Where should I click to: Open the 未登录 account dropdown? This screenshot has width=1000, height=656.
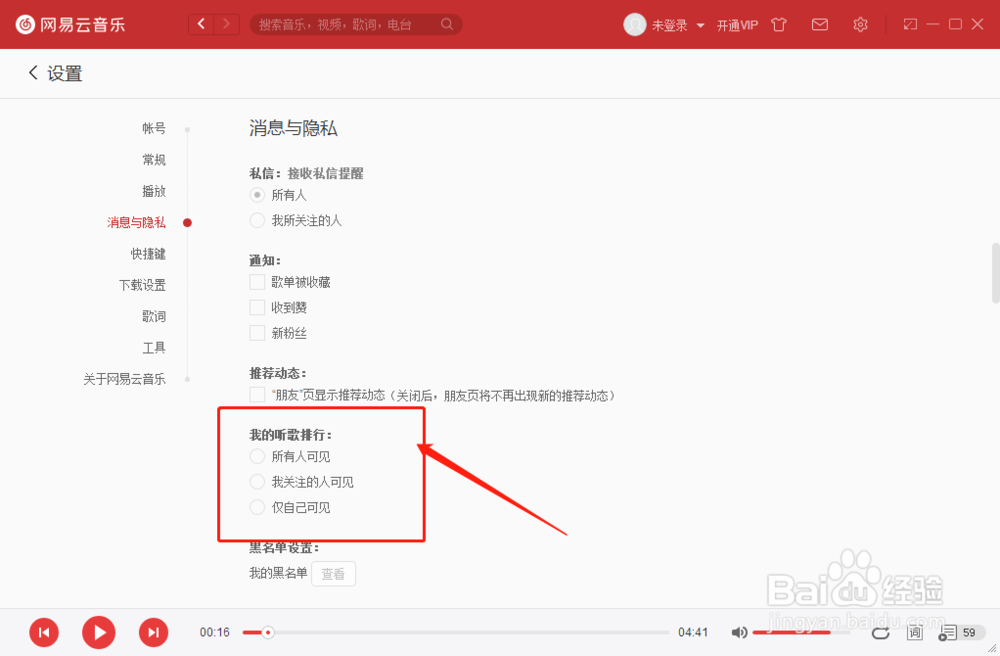click(x=677, y=26)
